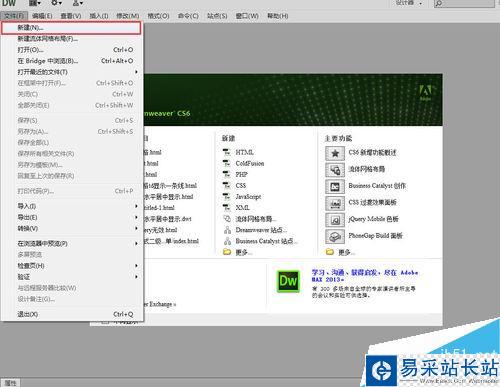Open the 设计器 workspace switcher dropdown

point(409,3)
